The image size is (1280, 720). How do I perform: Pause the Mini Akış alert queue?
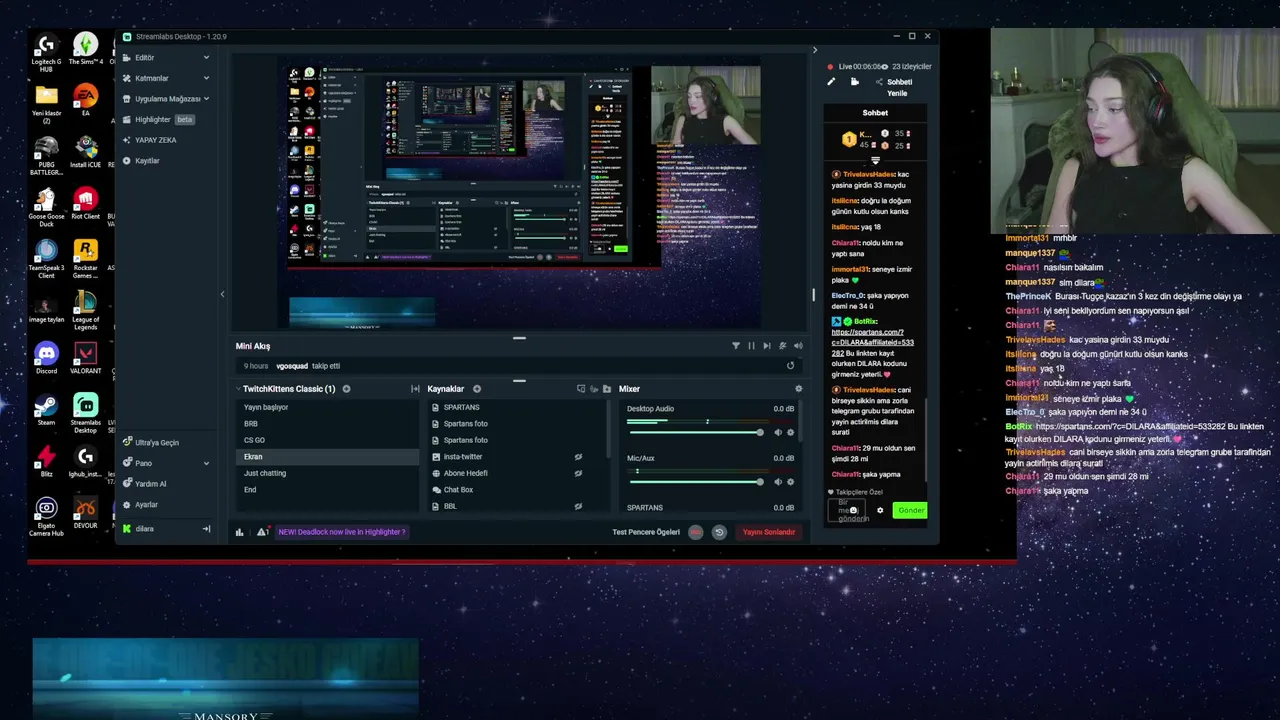pyautogui.click(x=751, y=346)
